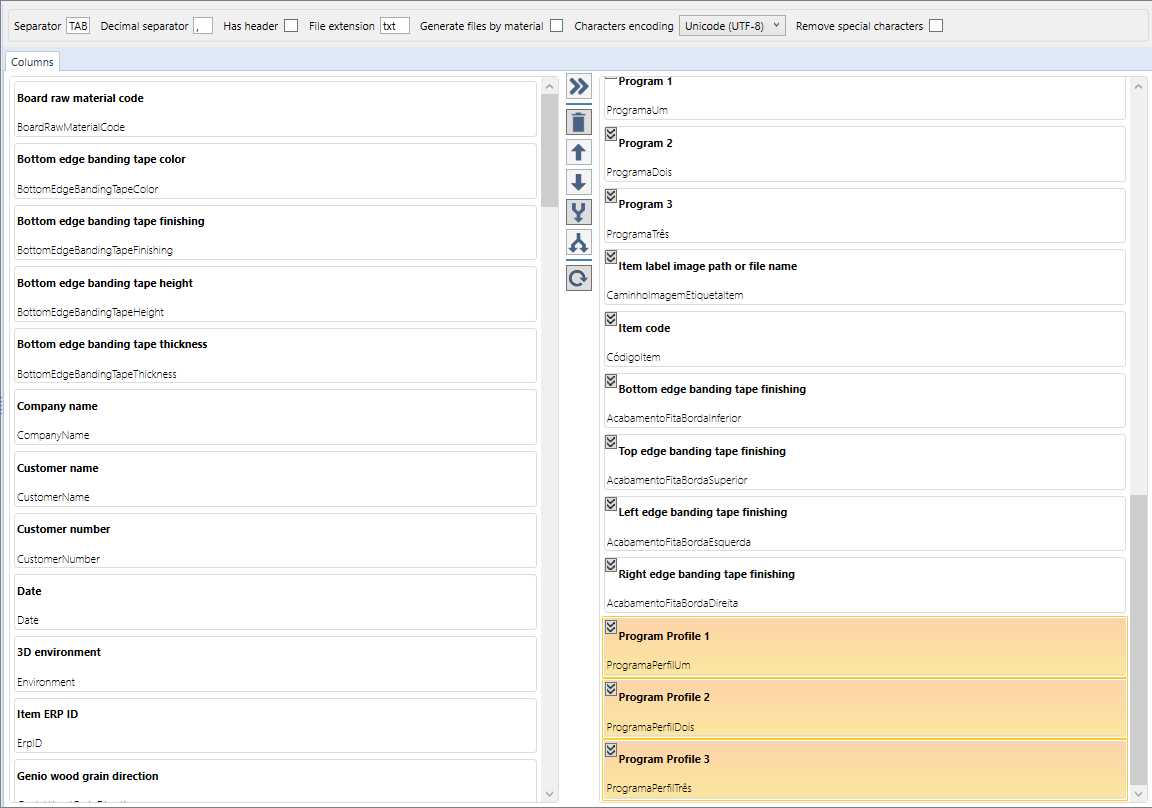The height and width of the screenshot is (808, 1152).
Task: Expand the Program Profile 1 entry
Action: pos(611,627)
